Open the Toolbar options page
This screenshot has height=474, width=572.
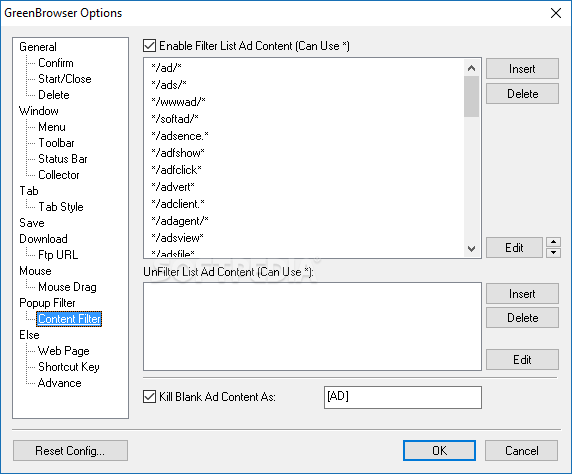[x=56, y=143]
